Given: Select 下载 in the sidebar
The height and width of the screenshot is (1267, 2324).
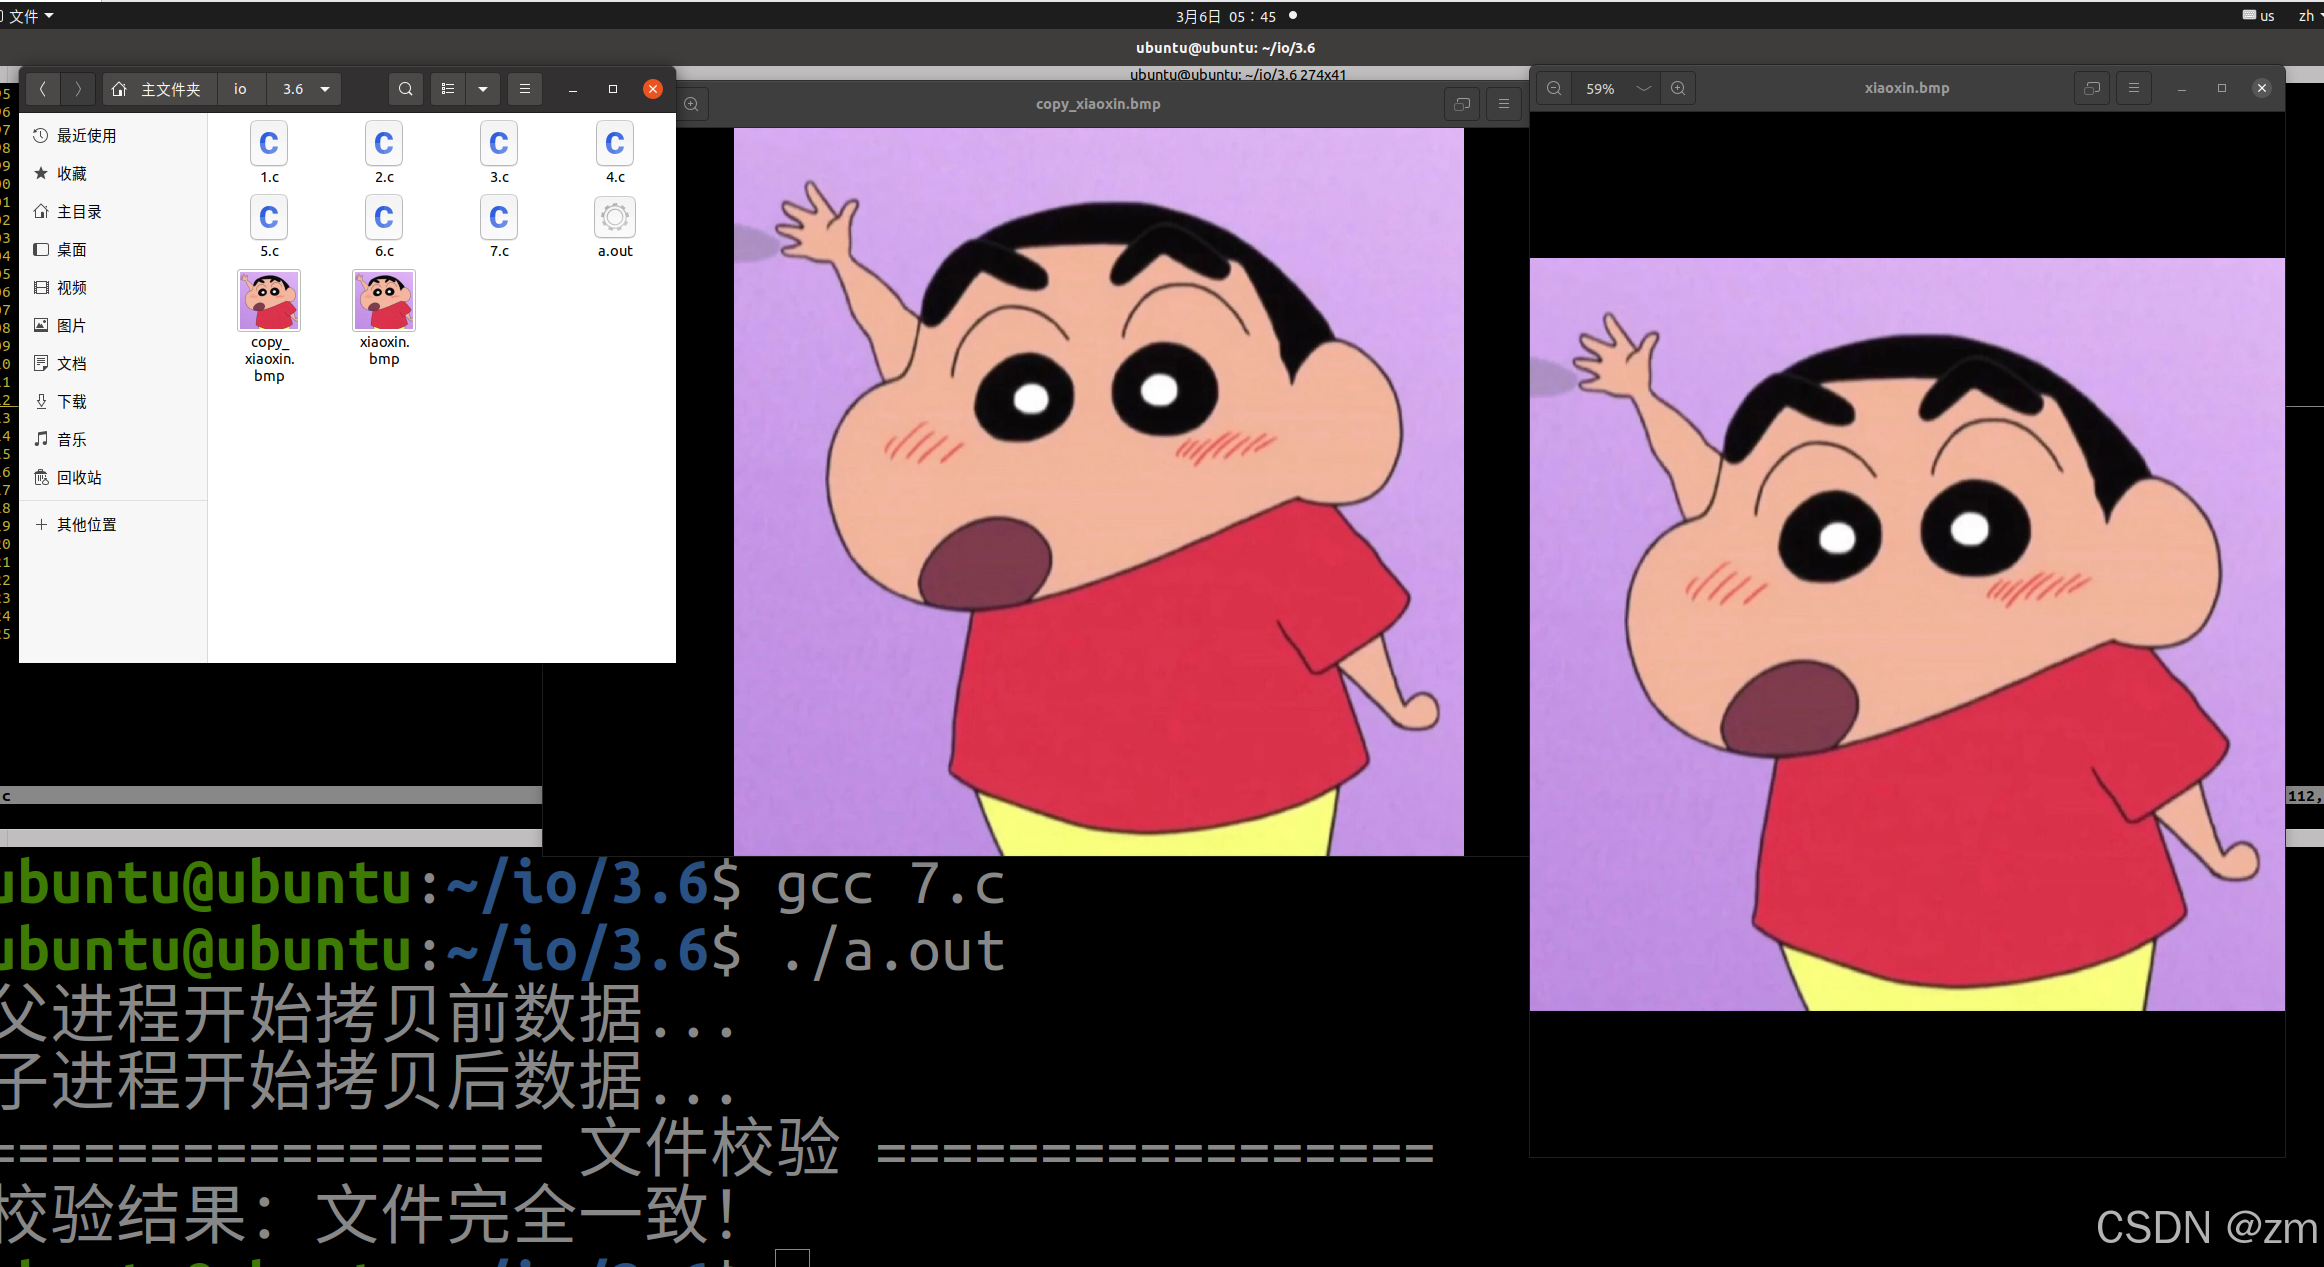Looking at the screenshot, I should (x=71, y=401).
